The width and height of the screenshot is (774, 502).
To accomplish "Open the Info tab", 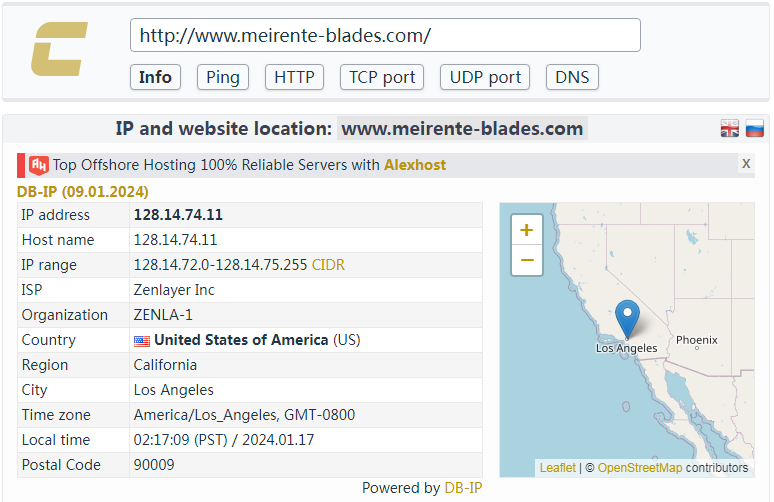I will pyautogui.click(x=155, y=77).
